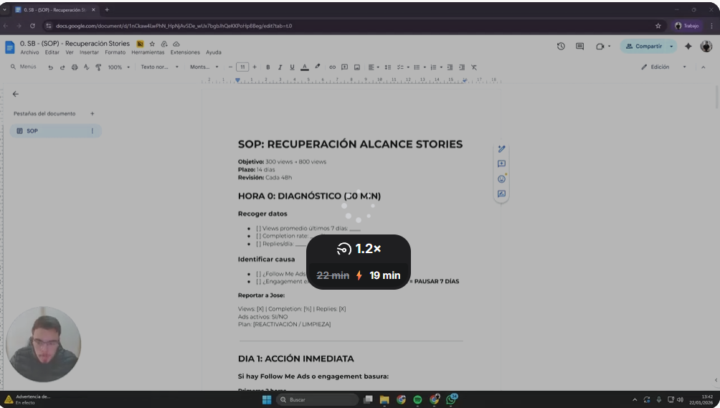Open the bulleted list dropdown
This screenshot has height=408, width=720.
coord(420,67)
